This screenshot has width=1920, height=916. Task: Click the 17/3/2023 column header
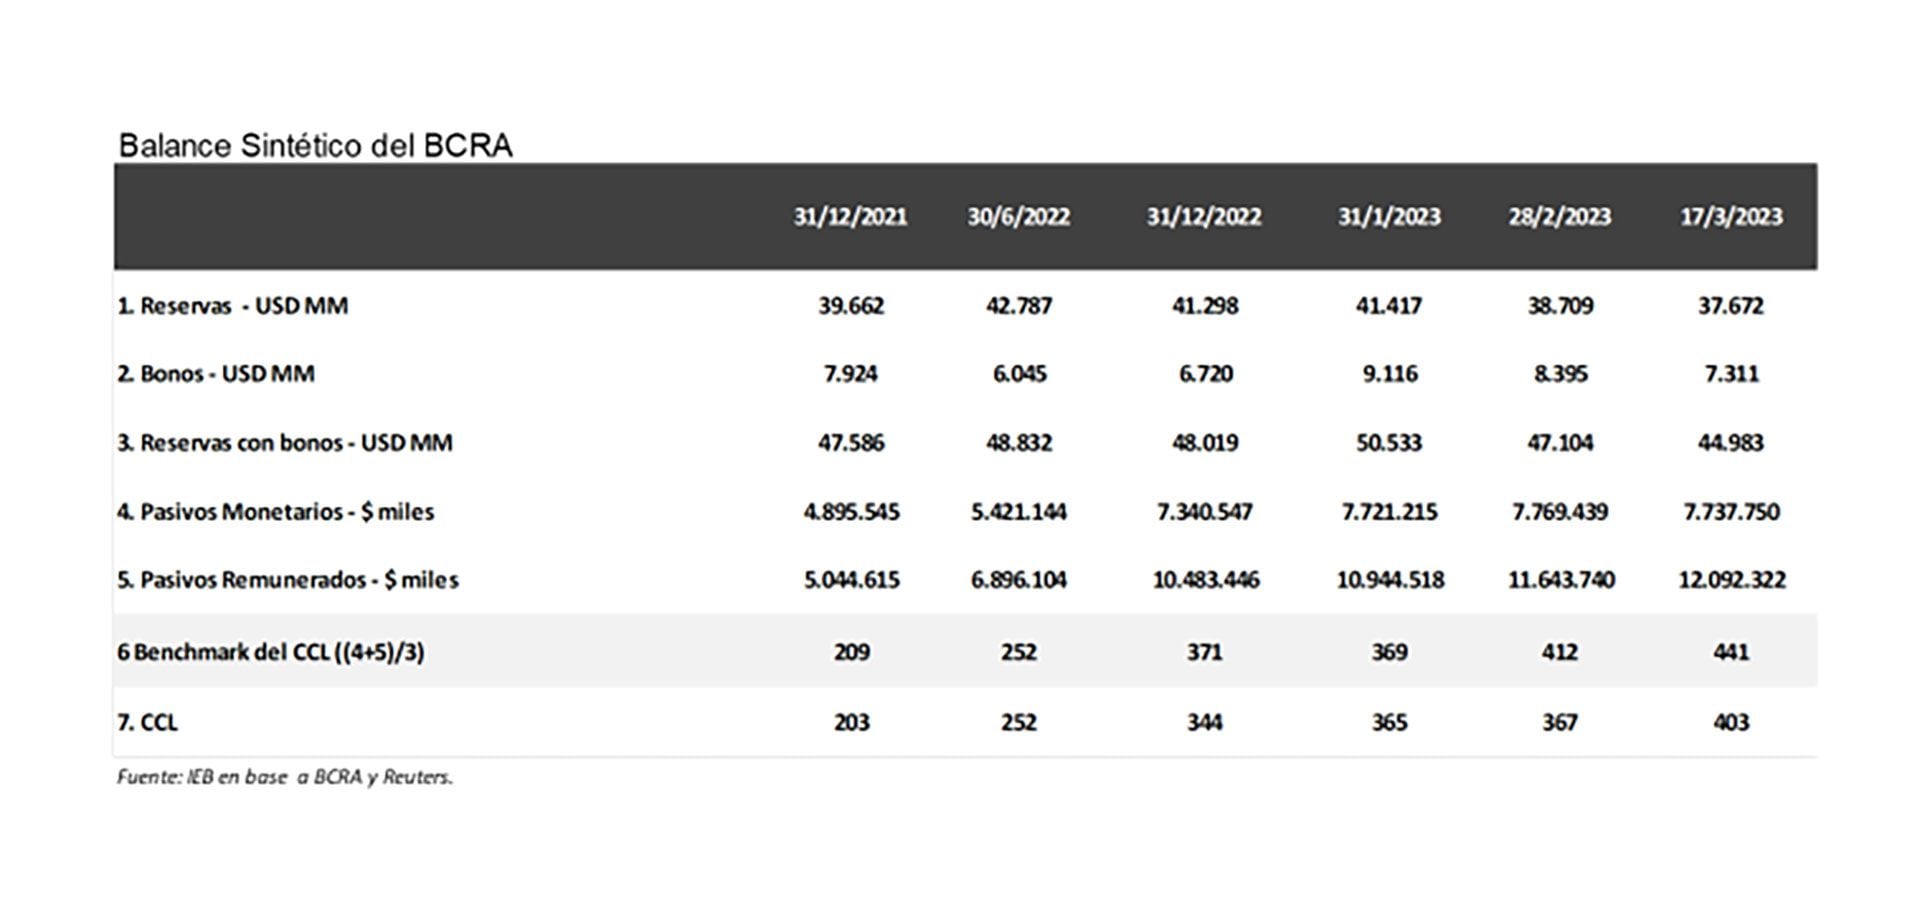(1730, 217)
